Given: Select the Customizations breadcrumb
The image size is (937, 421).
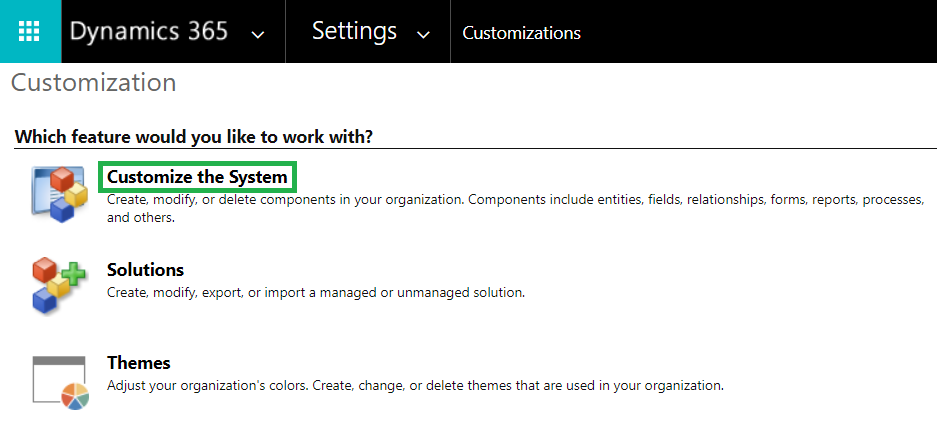Looking at the screenshot, I should 521,33.
